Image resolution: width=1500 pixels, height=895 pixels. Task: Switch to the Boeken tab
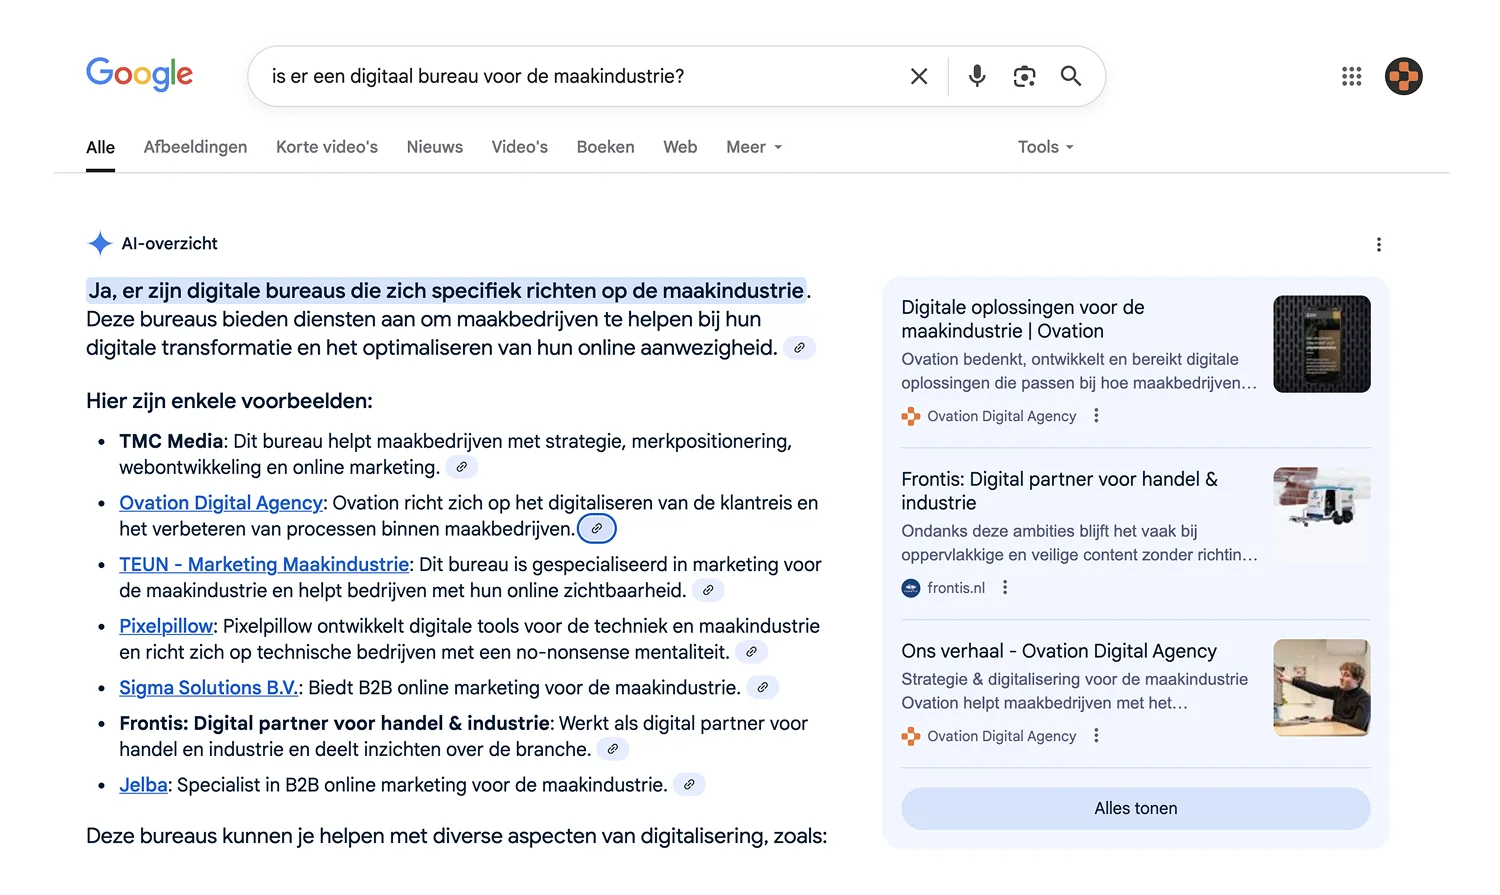coord(606,147)
